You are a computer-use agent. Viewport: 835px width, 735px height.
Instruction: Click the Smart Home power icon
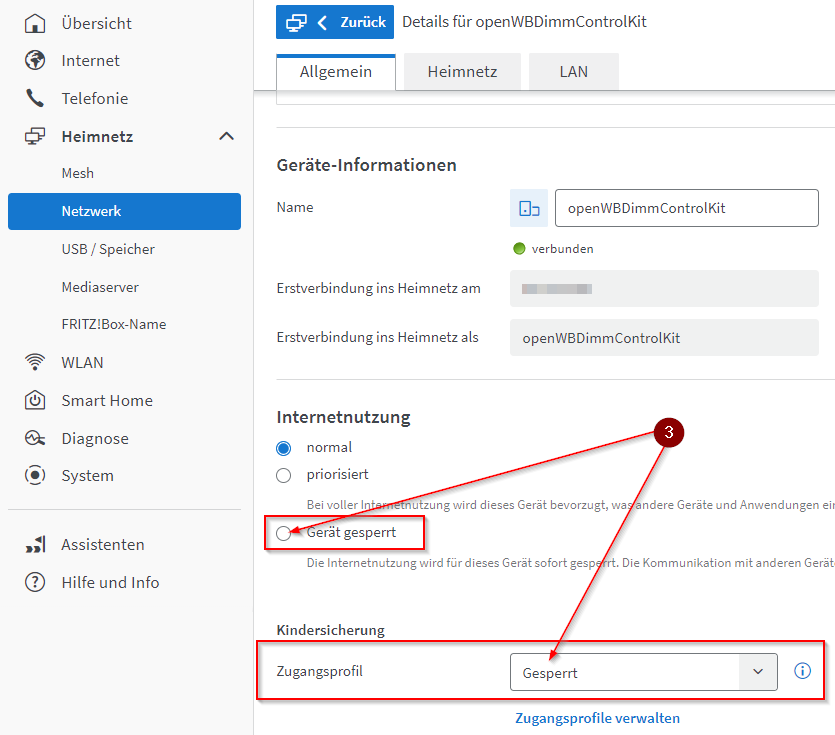[35, 400]
